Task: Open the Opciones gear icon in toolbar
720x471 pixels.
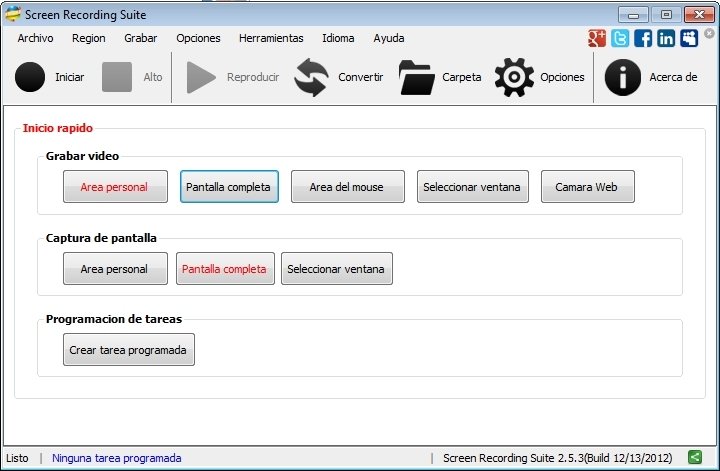Action: [514, 77]
